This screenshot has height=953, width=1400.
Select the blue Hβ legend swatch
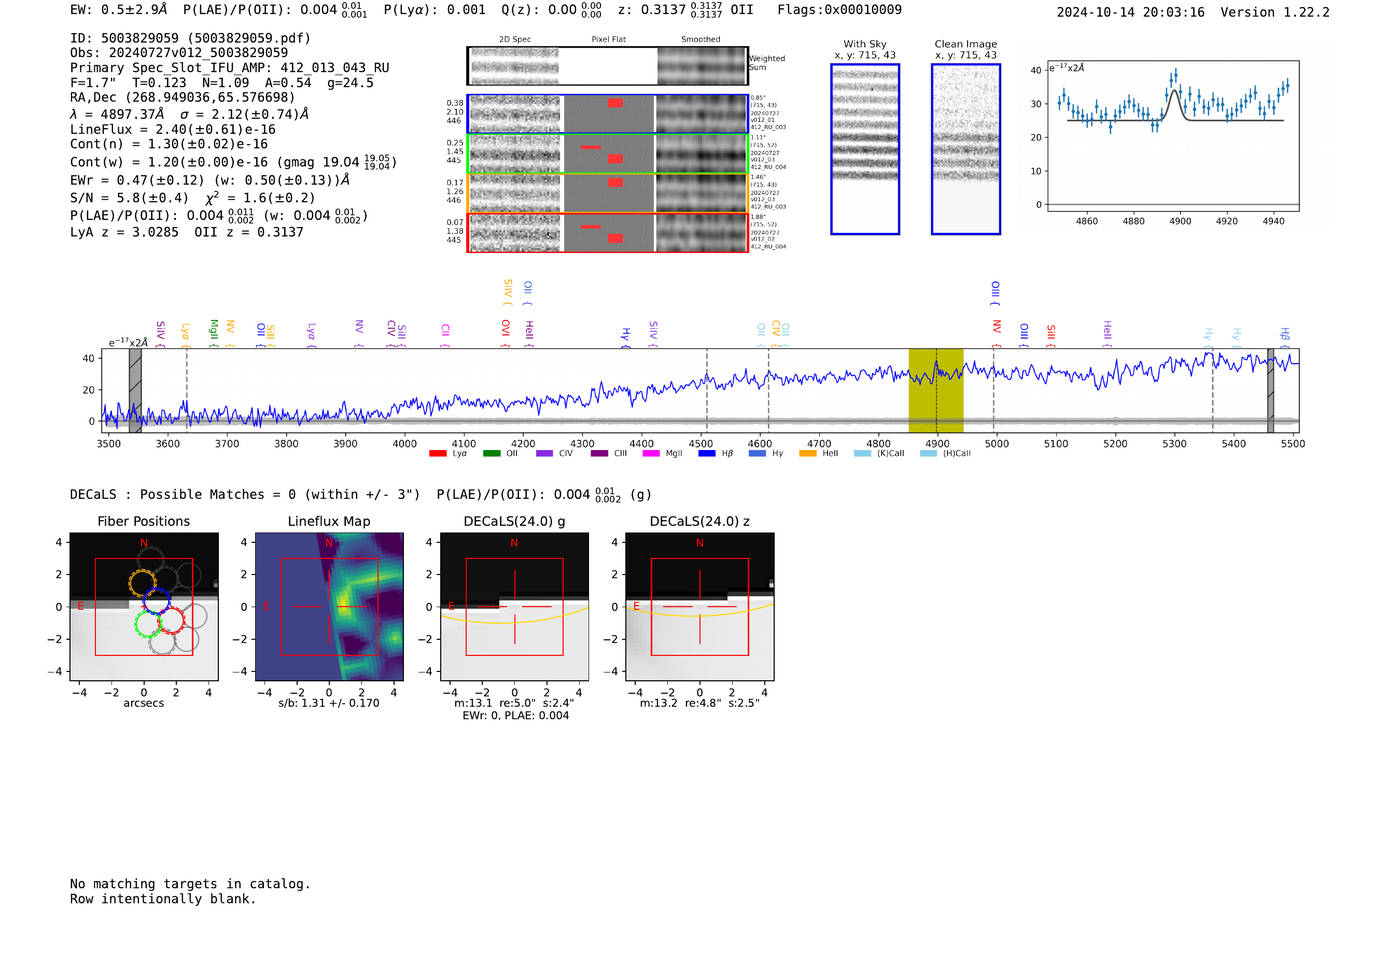click(707, 453)
